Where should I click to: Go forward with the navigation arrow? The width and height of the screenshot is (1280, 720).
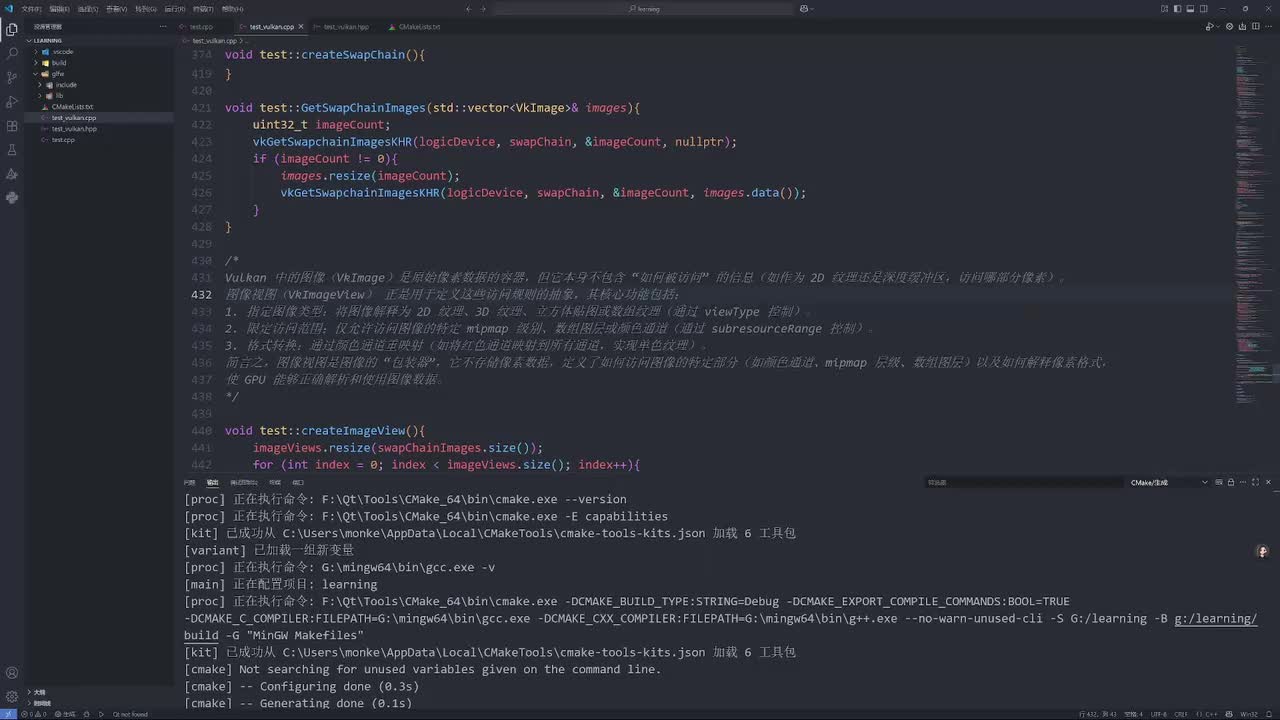[484, 9]
